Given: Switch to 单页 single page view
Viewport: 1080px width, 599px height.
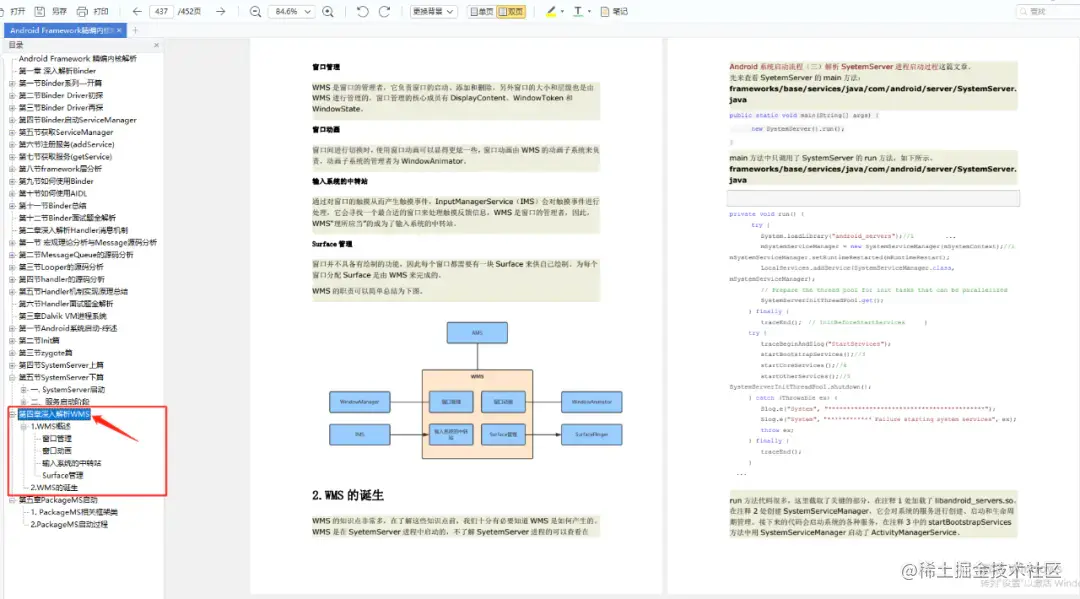Looking at the screenshot, I should (482, 12).
